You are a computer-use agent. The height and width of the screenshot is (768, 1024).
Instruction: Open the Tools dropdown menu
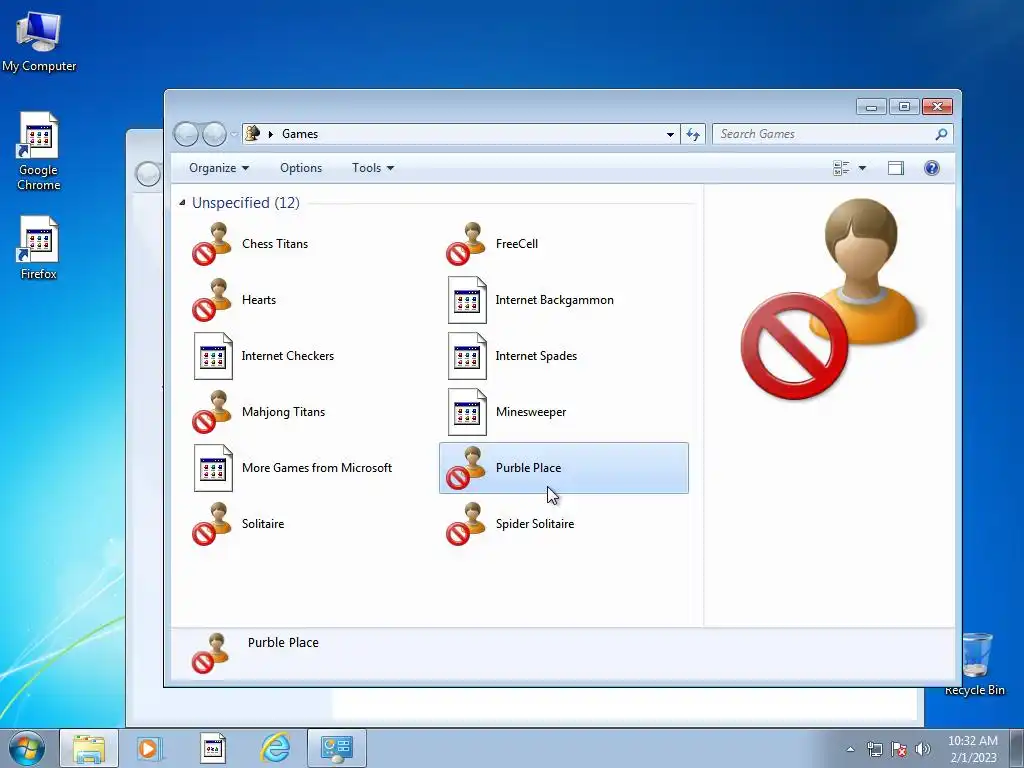[373, 168]
